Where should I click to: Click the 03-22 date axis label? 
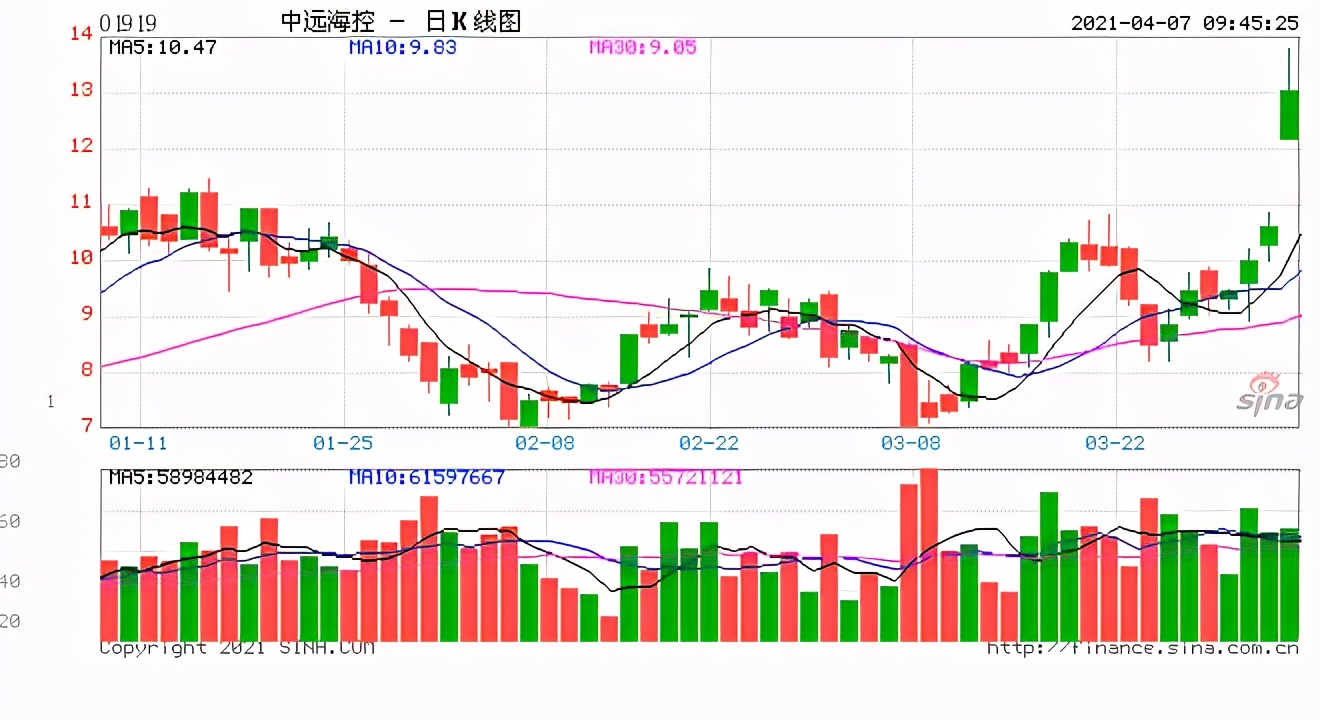[x=1114, y=442]
